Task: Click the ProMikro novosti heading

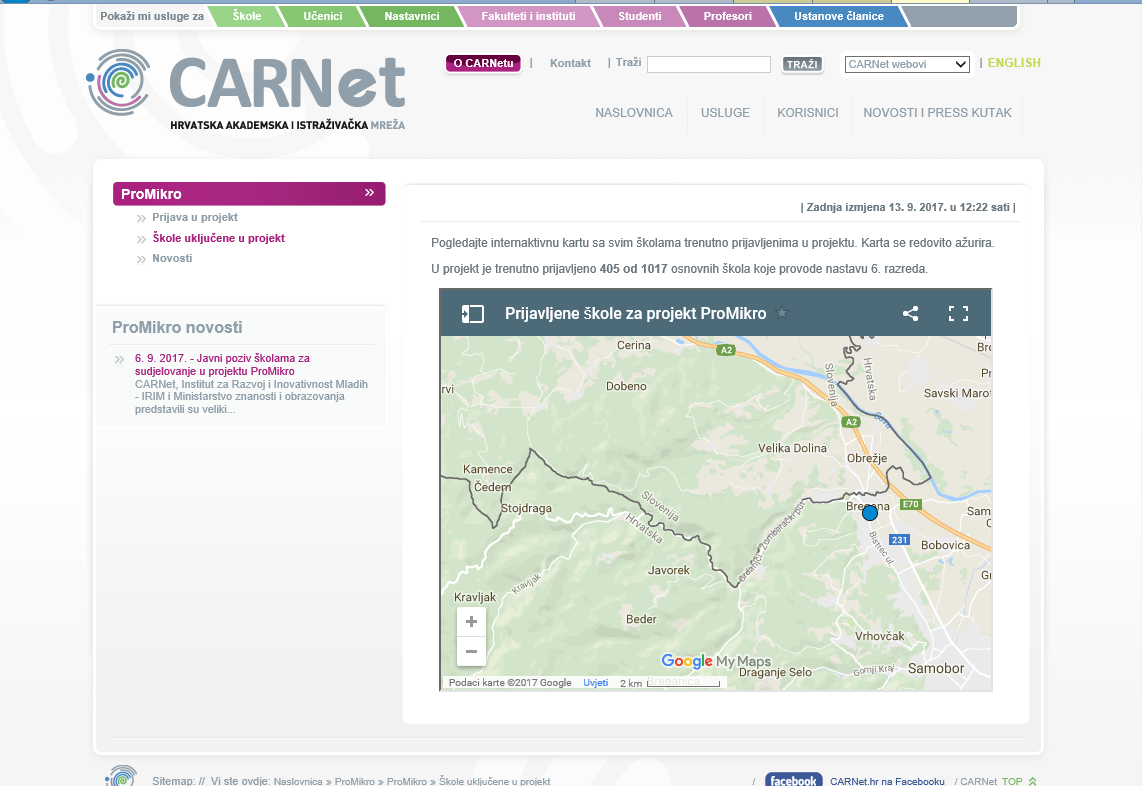Action: (x=177, y=327)
